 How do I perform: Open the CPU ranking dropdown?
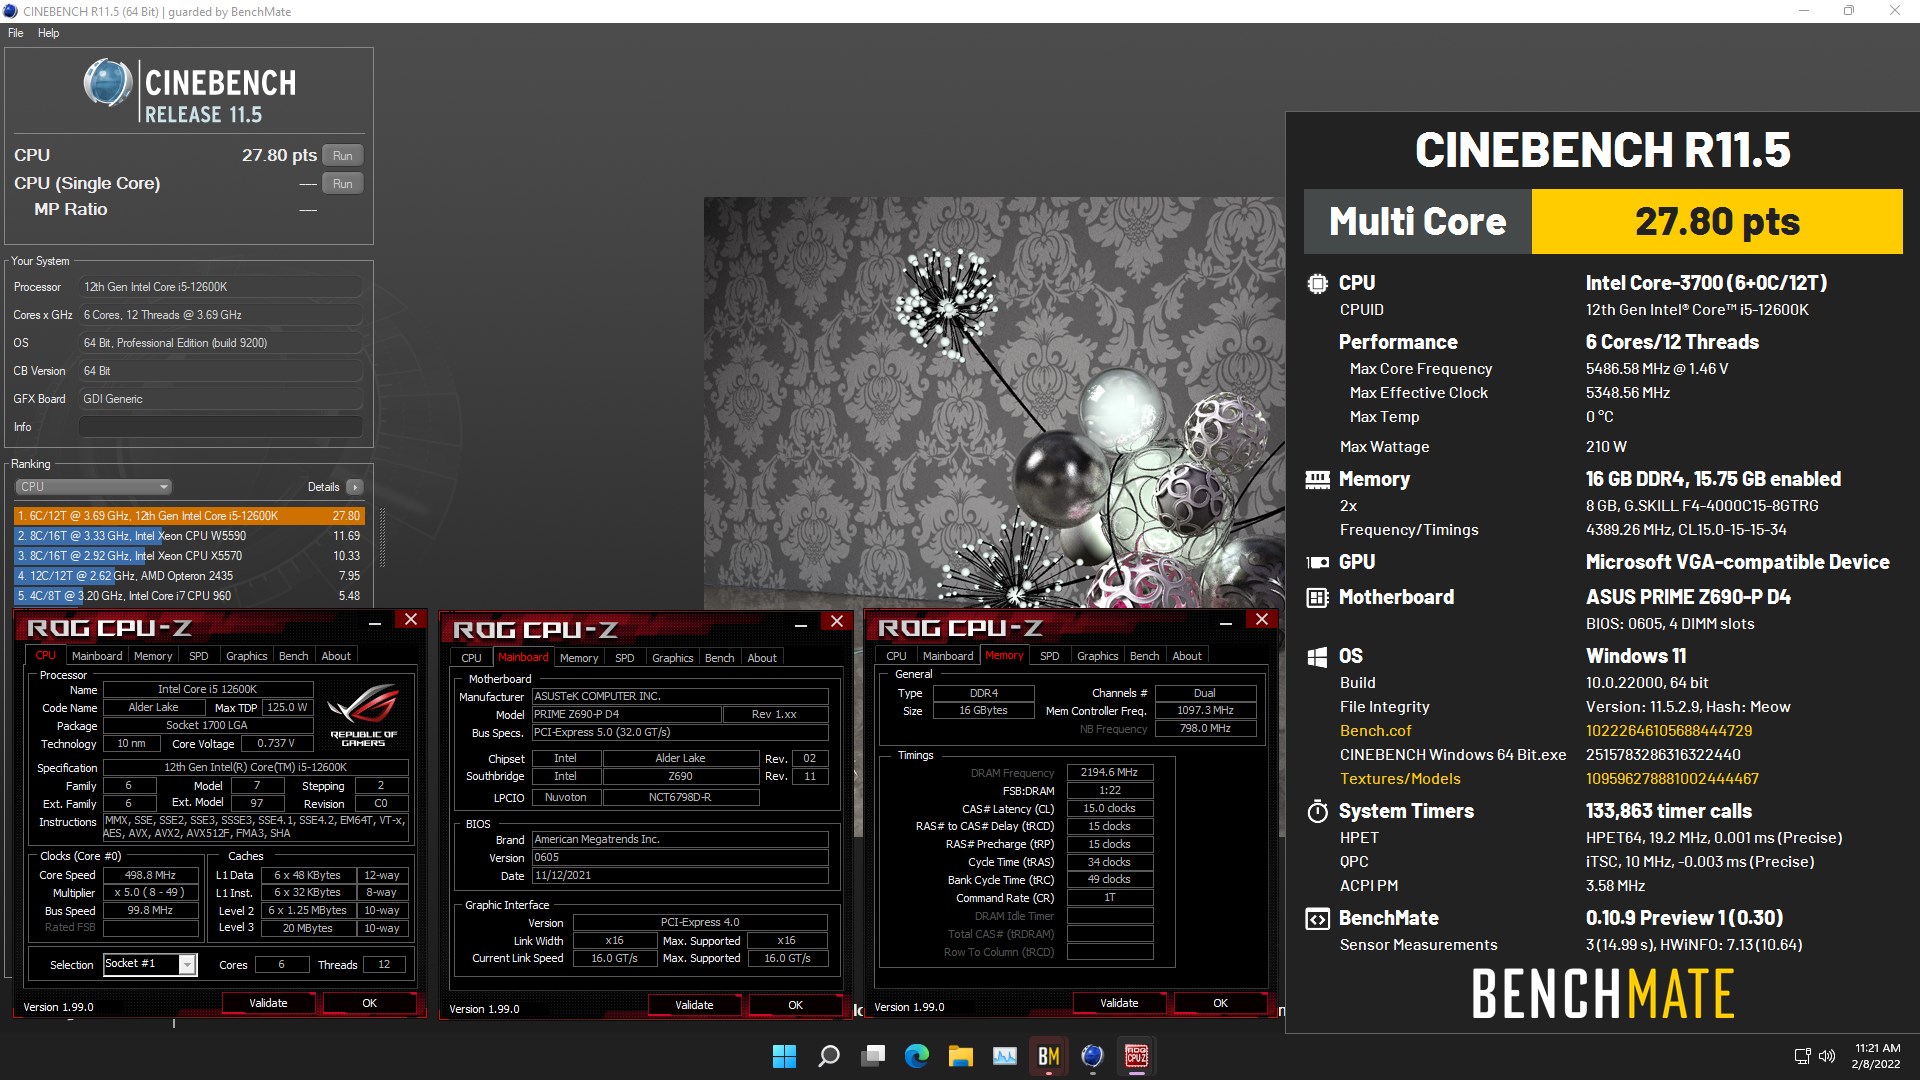[x=93, y=487]
